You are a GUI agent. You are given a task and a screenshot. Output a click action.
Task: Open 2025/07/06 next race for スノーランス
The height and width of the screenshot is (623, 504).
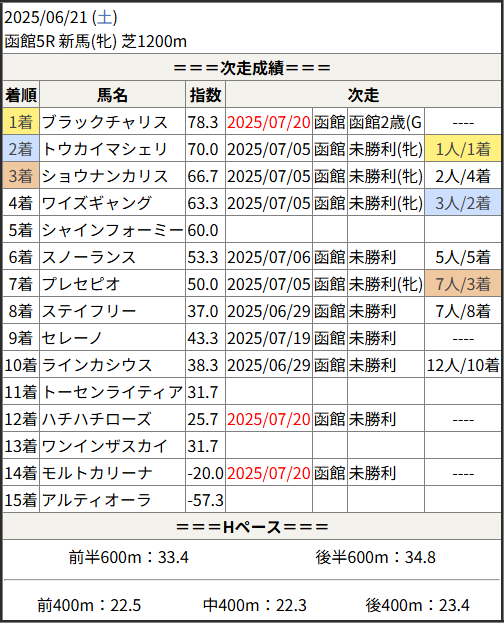pyautogui.click(x=269, y=257)
